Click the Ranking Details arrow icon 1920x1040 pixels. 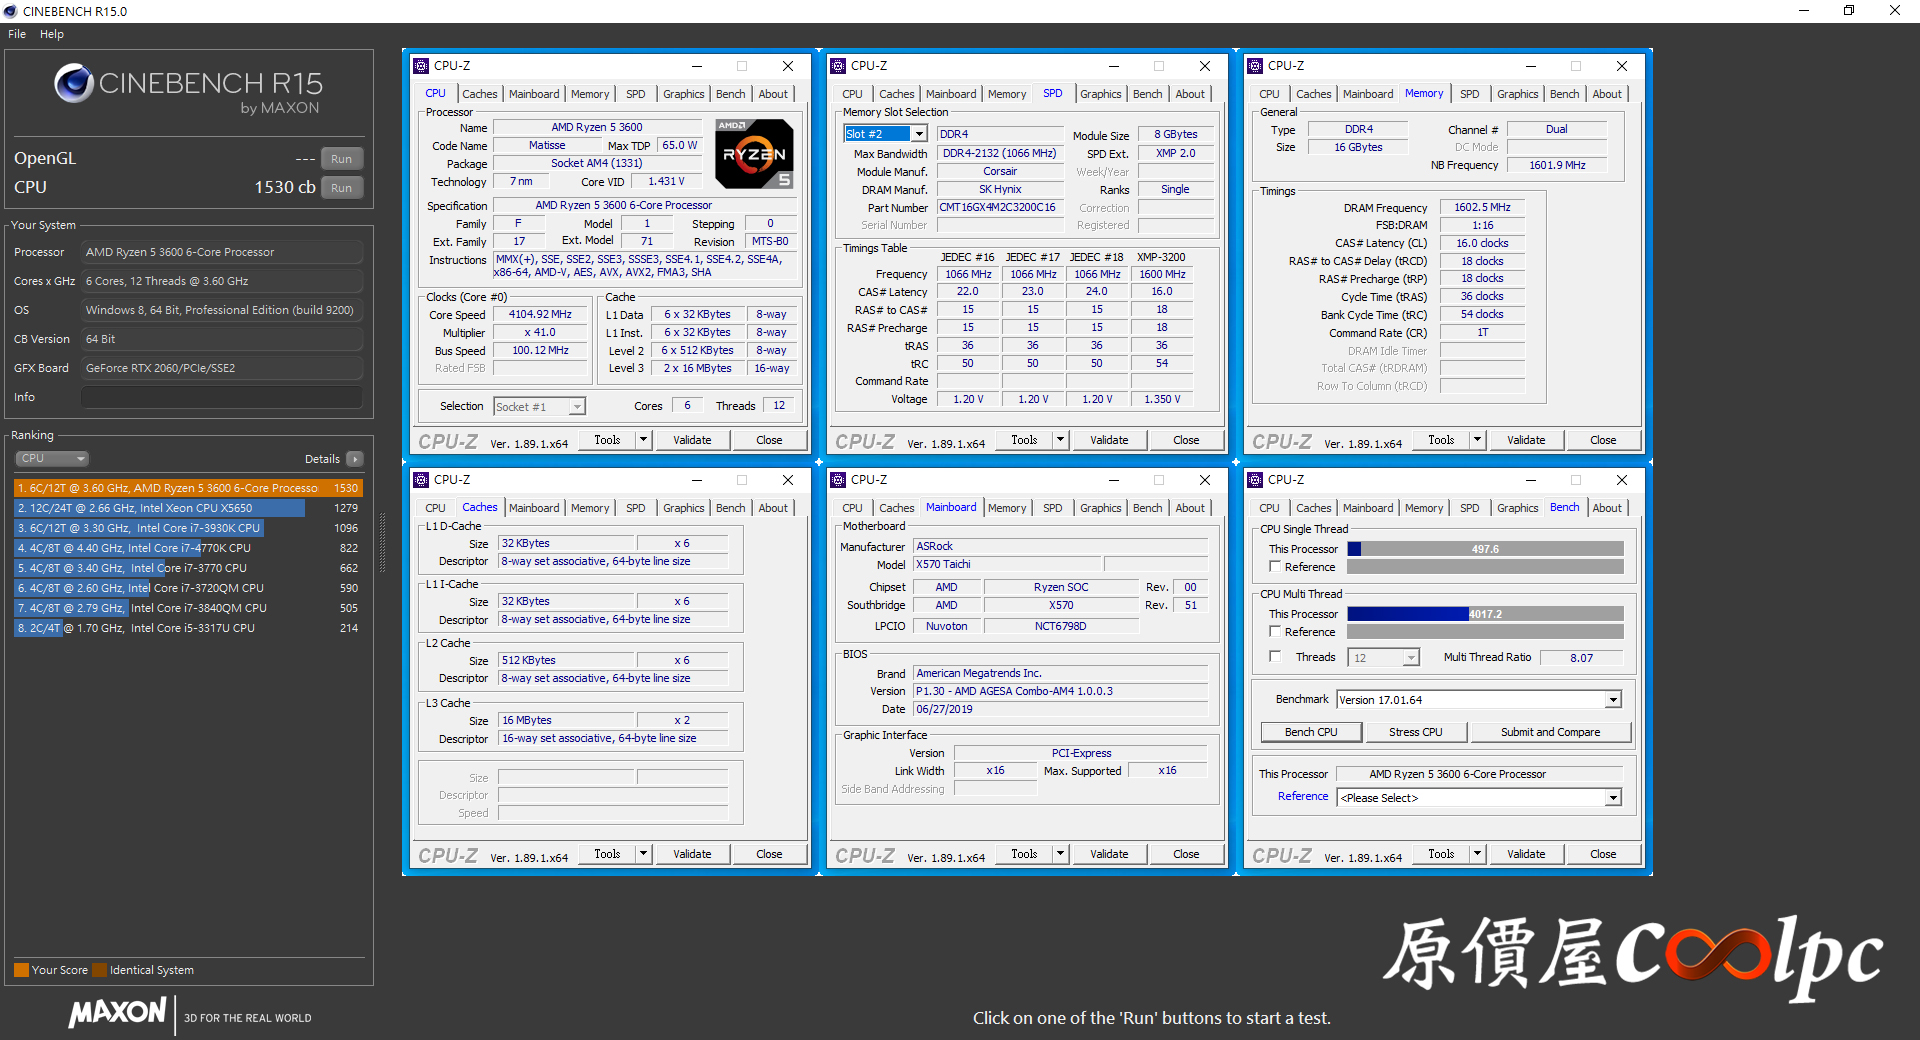pyautogui.click(x=355, y=459)
